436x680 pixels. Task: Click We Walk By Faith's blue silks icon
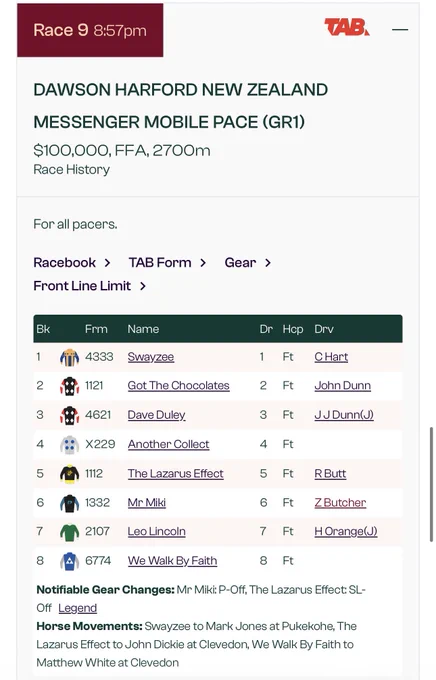[69, 561]
